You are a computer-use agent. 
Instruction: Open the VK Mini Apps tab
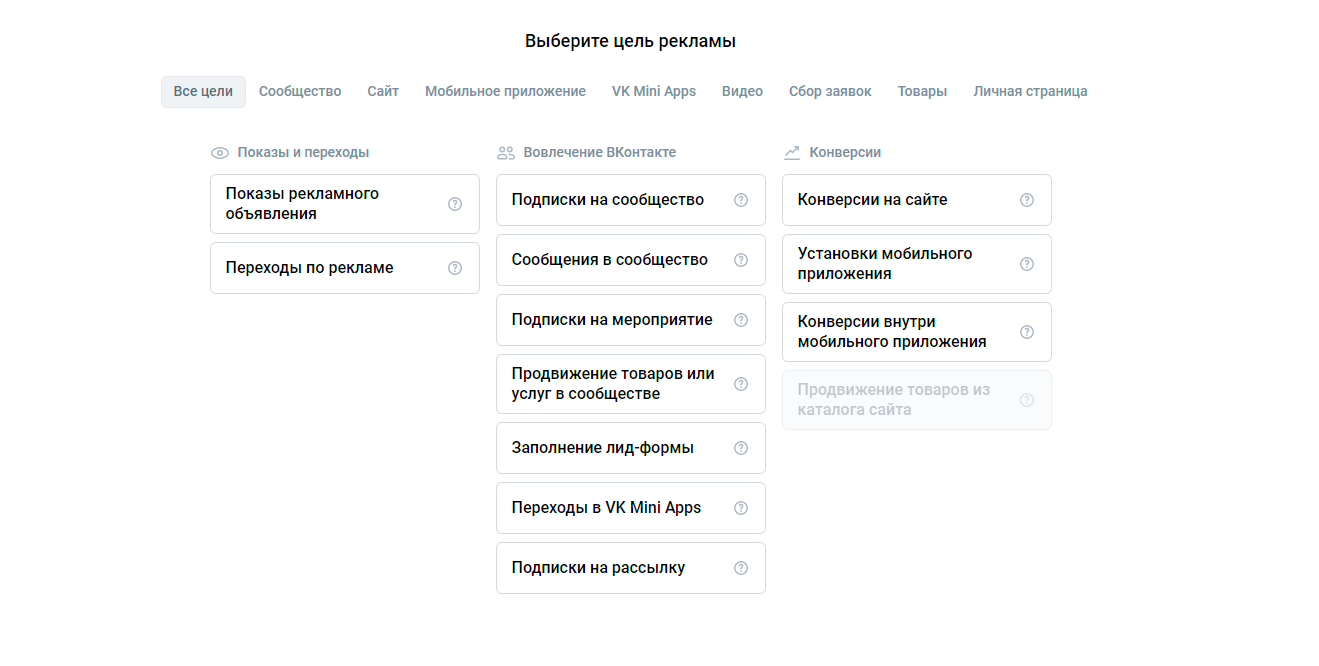(x=654, y=91)
